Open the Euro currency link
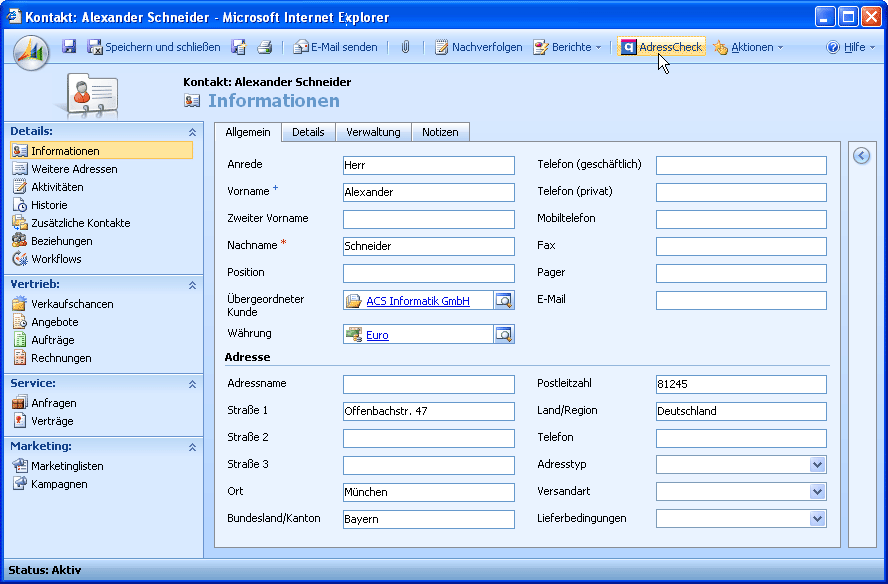 pos(377,335)
